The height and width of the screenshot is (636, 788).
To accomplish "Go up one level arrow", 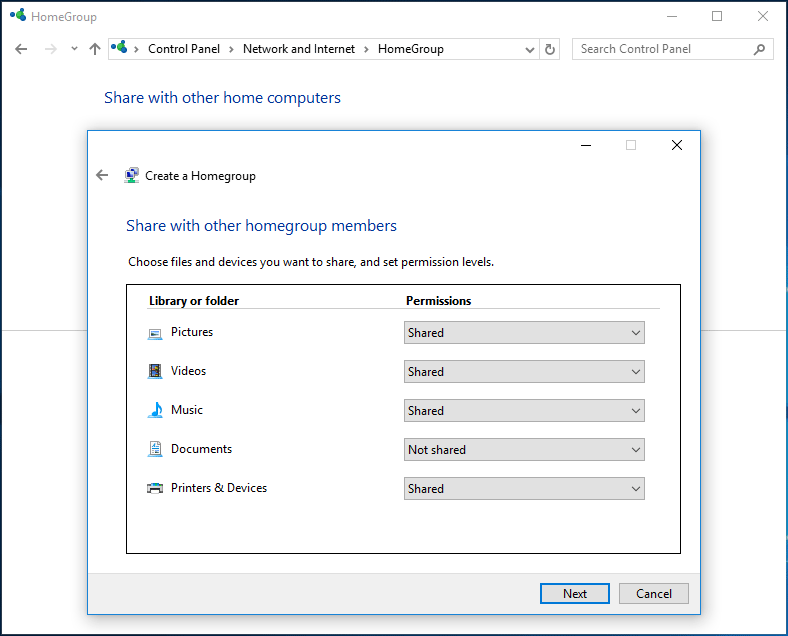I will tap(95, 49).
